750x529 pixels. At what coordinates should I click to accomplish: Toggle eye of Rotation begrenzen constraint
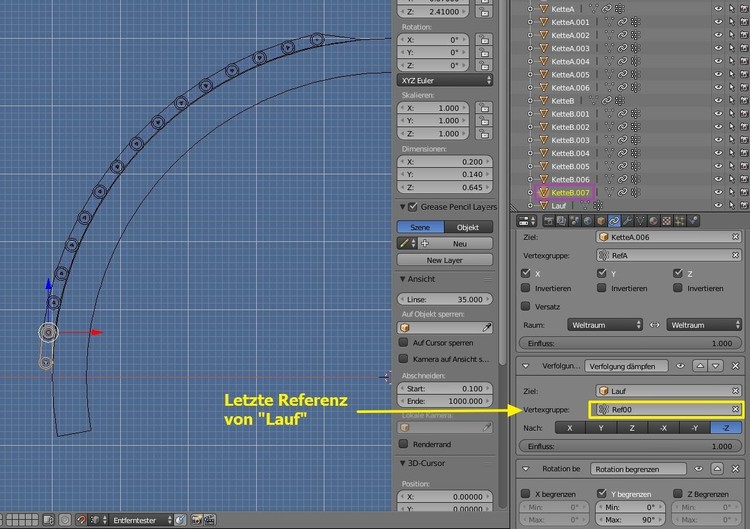tap(699, 469)
